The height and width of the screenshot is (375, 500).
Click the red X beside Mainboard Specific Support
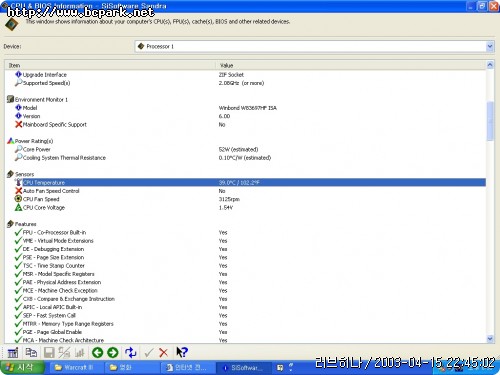(x=19, y=124)
